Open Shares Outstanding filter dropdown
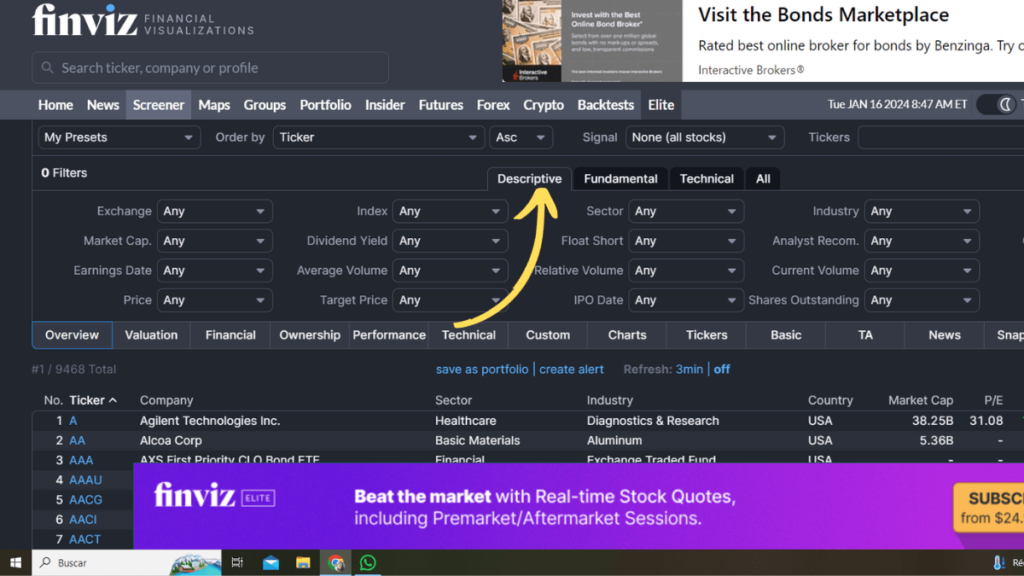The height and width of the screenshot is (576, 1024). pos(921,300)
